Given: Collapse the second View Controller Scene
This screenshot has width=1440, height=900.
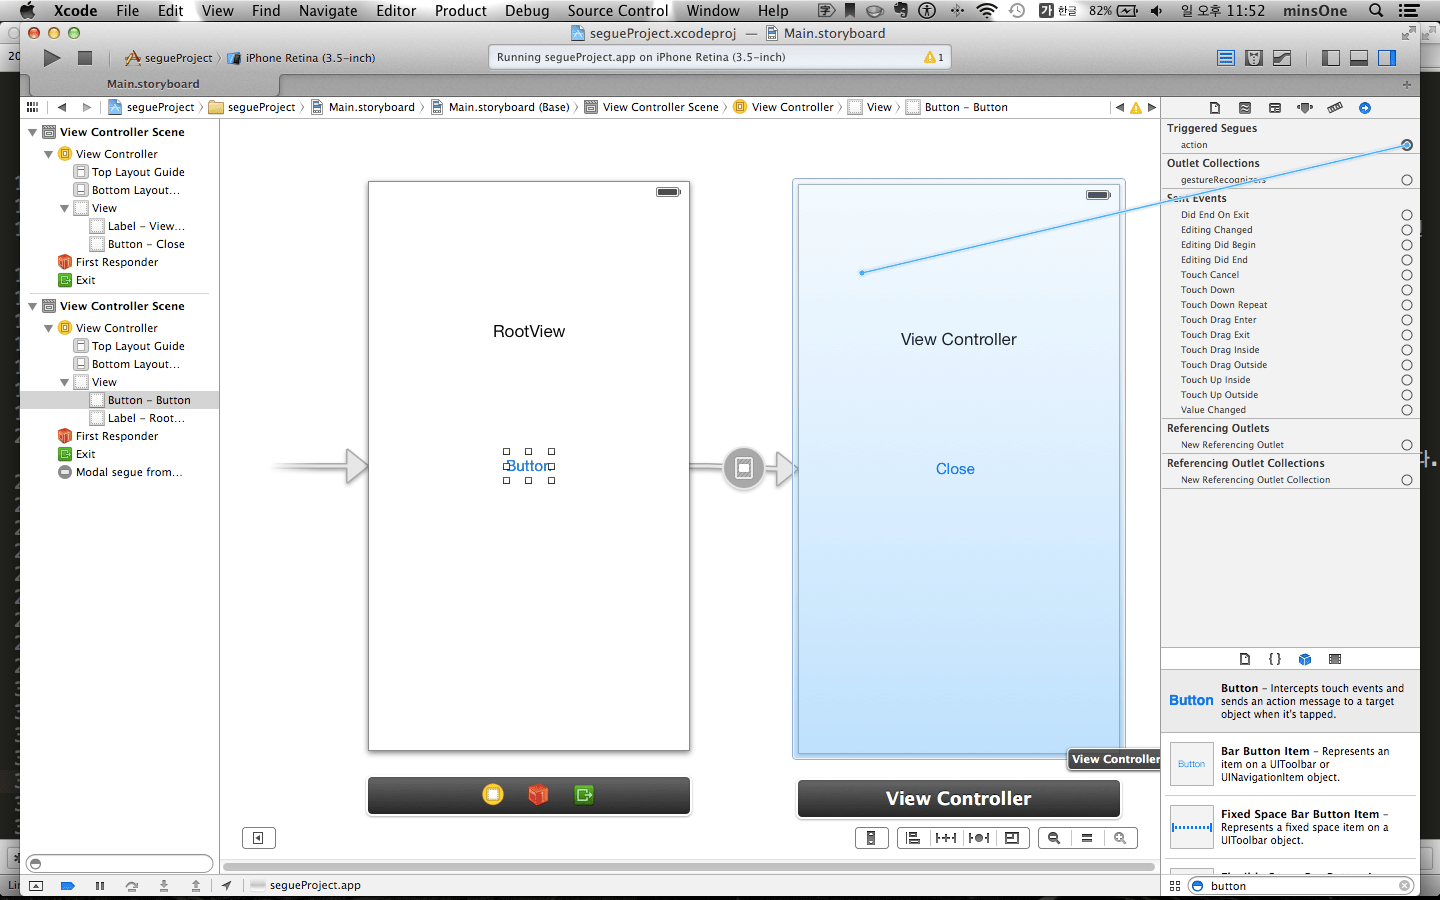Looking at the screenshot, I should click(x=33, y=306).
